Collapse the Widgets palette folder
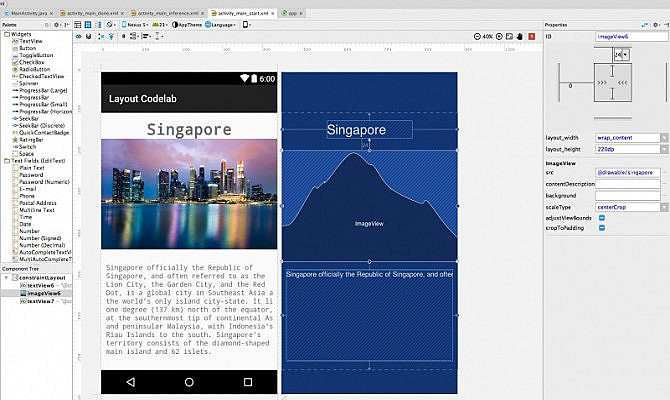Image resolution: width=670 pixels, height=400 pixels. click(7, 34)
